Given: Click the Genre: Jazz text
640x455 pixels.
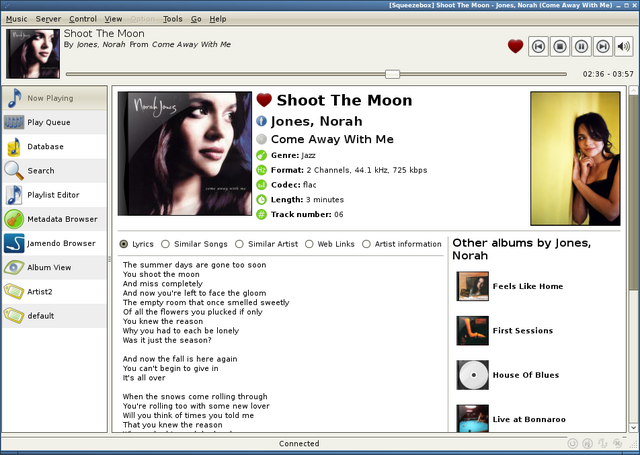Looking at the screenshot, I should coord(293,155).
